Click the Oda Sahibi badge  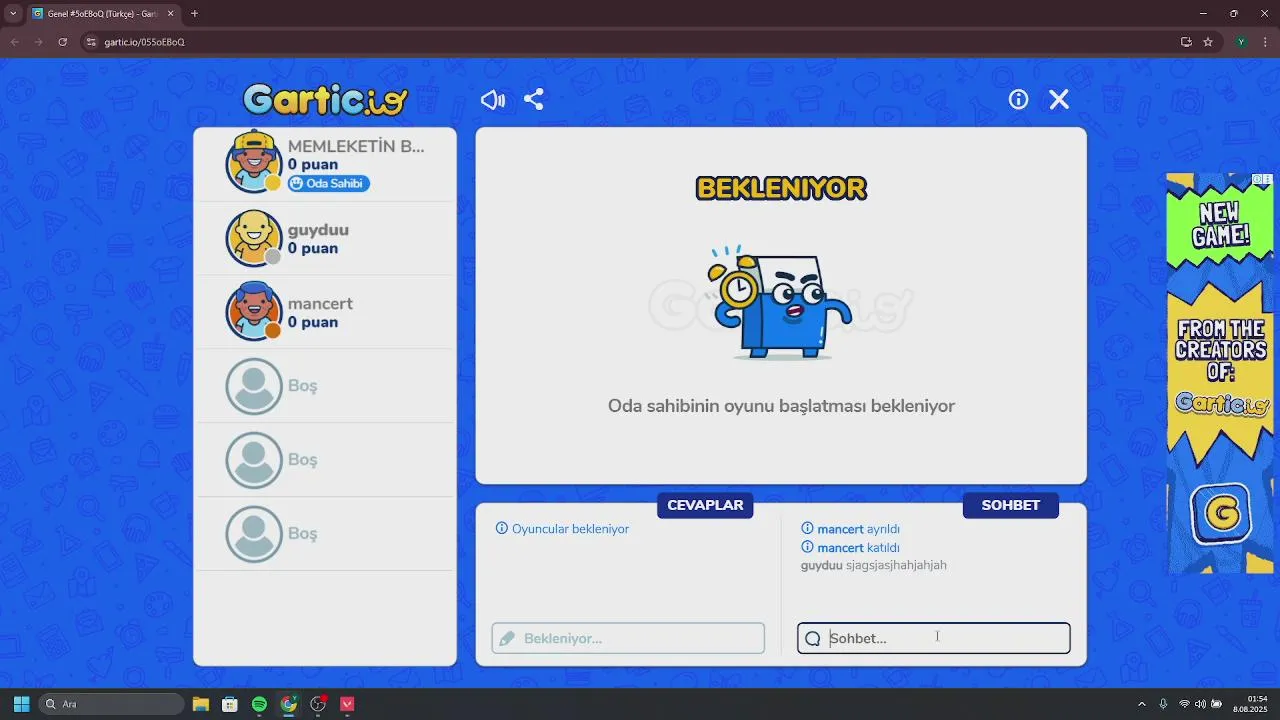pos(329,184)
